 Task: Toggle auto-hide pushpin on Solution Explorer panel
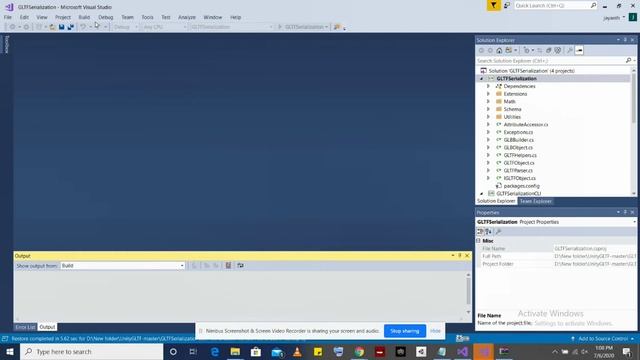[x=625, y=40]
